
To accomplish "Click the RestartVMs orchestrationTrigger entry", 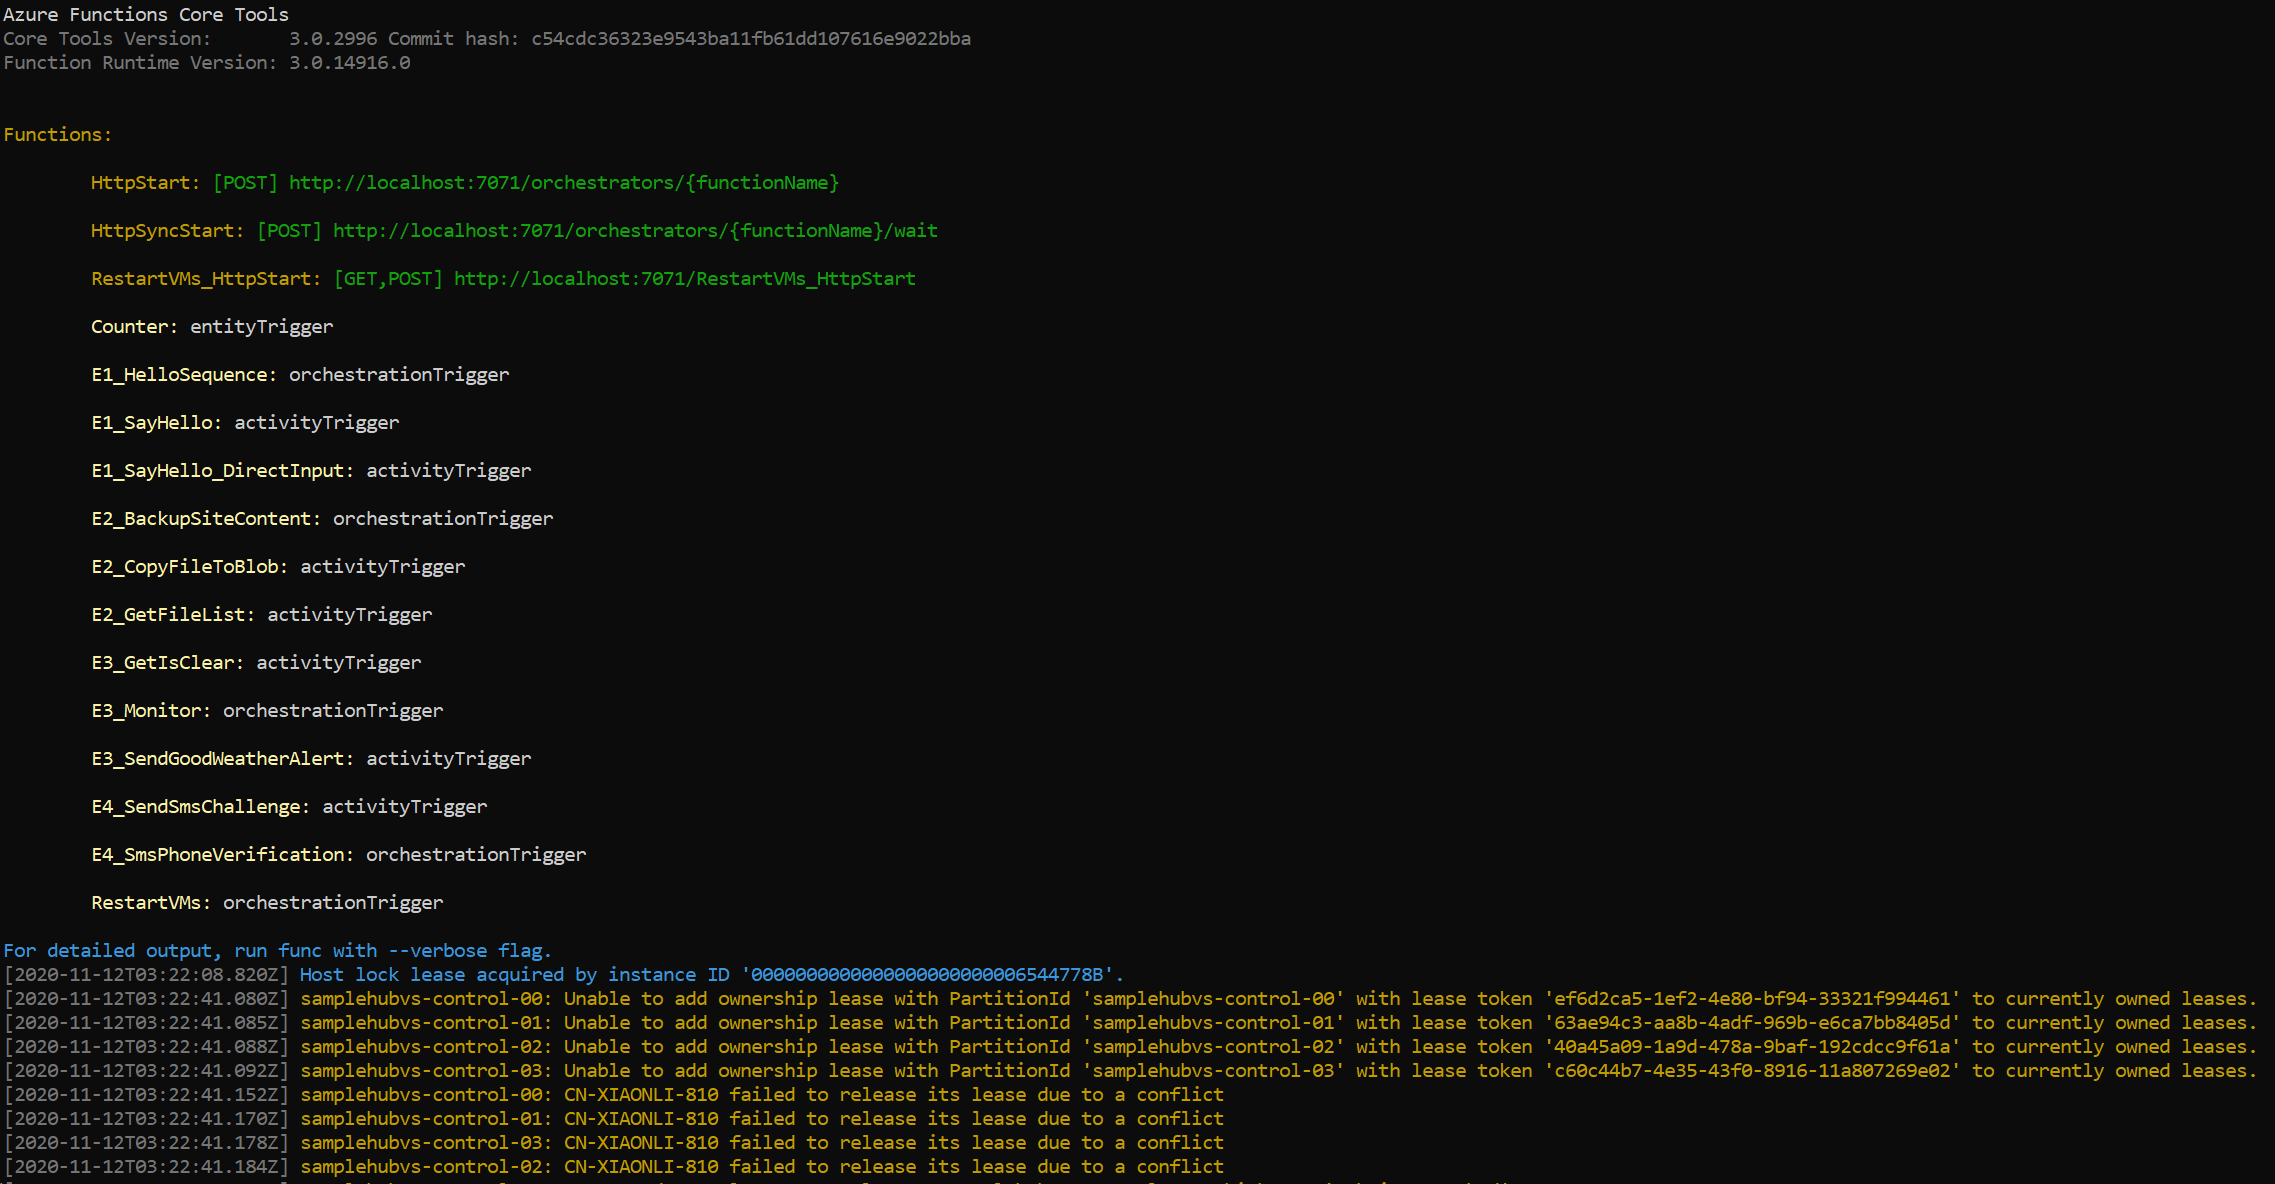I will pyautogui.click(x=266, y=902).
